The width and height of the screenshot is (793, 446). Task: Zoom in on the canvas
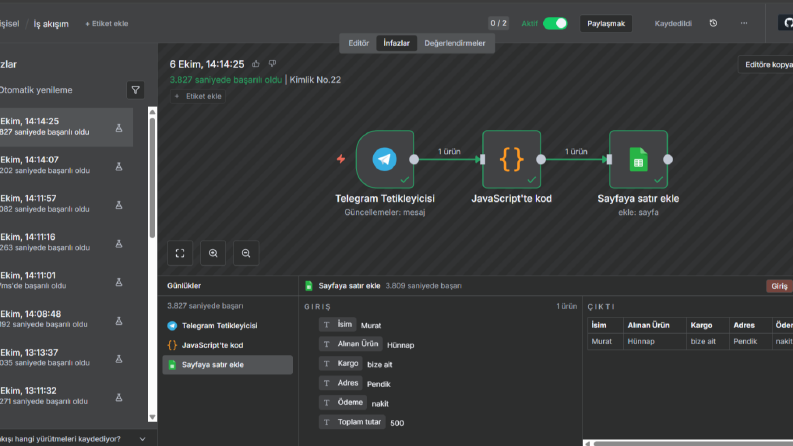point(213,253)
